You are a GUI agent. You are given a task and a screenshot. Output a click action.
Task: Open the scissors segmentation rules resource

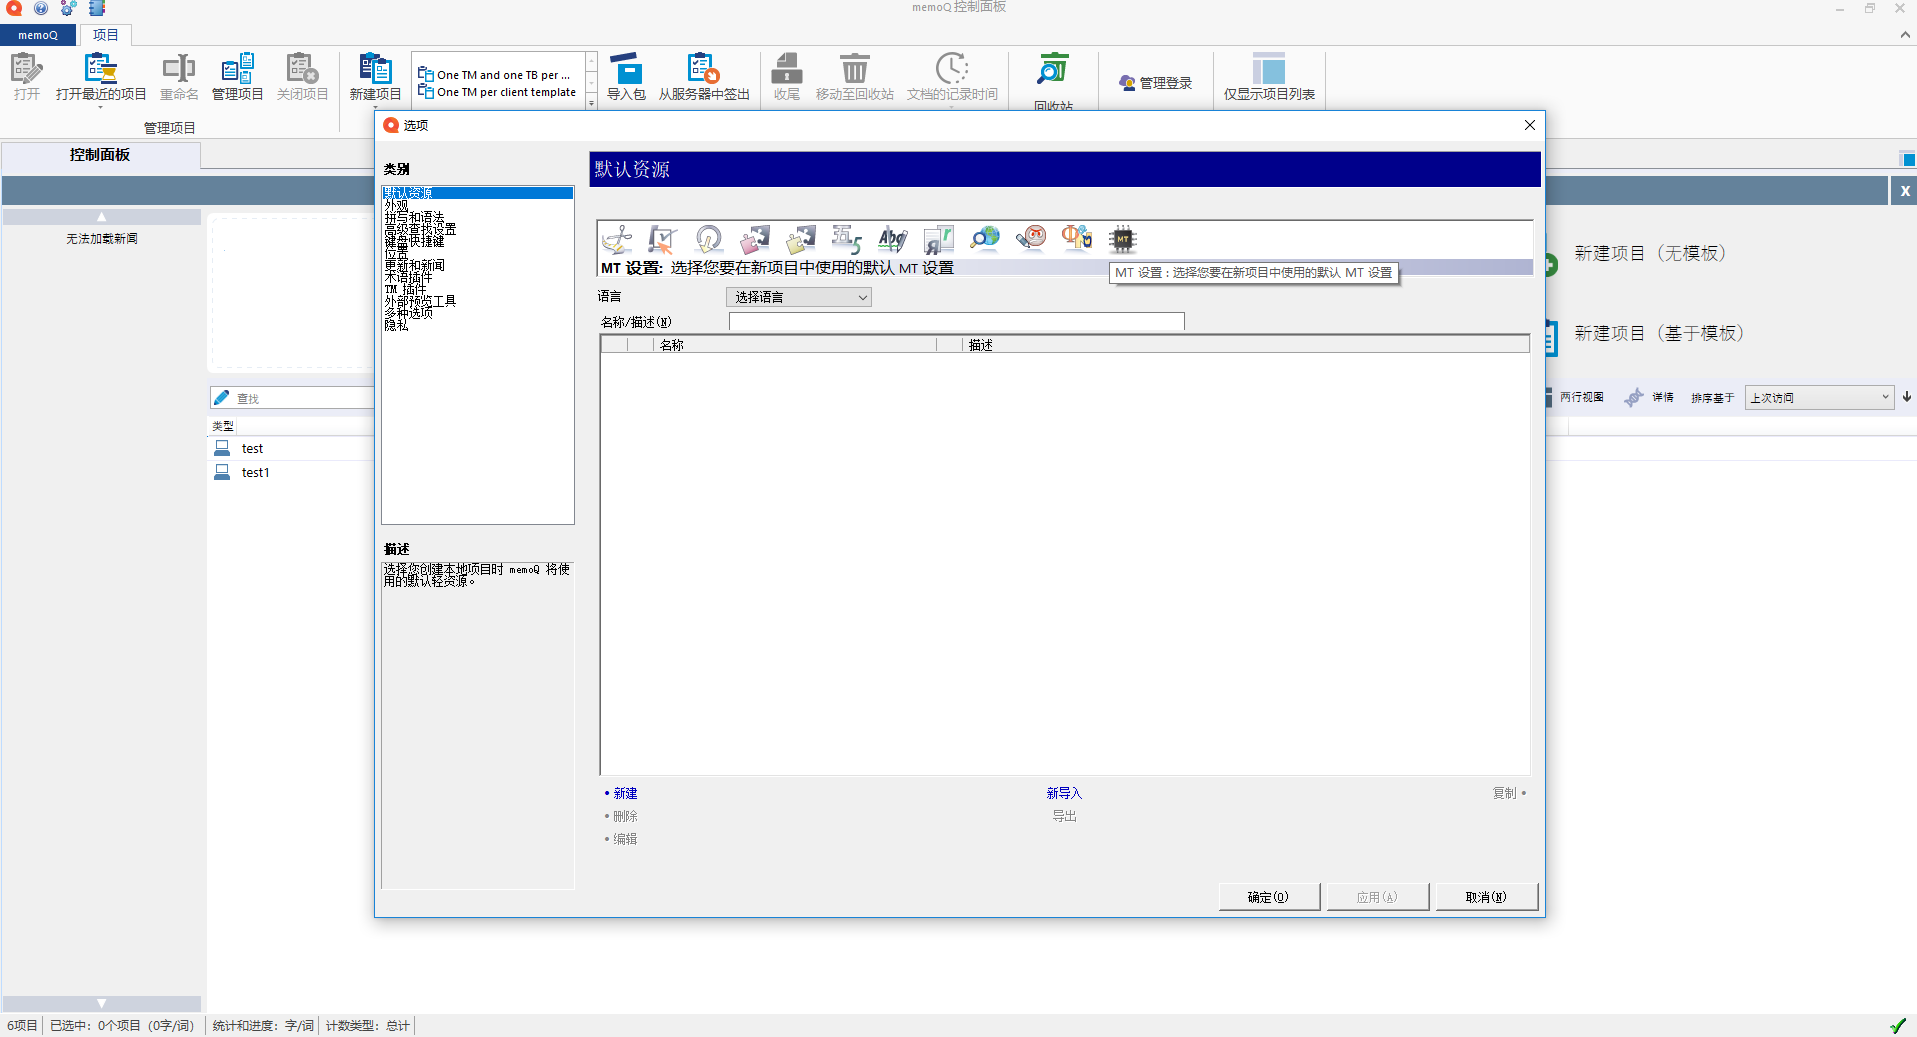pos(617,239)
